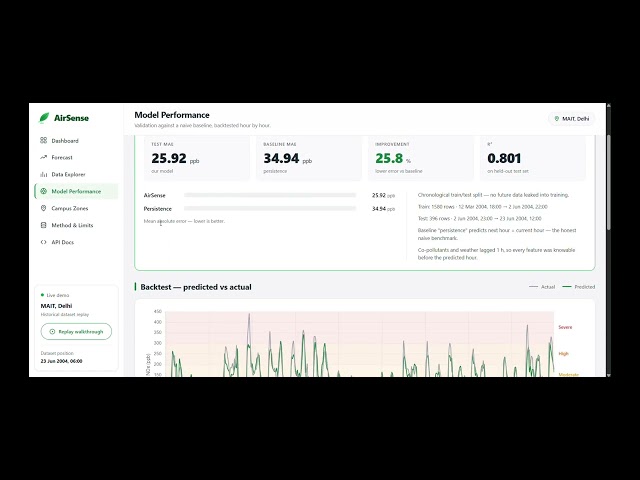Click the High label on chart

coord(563,353)
